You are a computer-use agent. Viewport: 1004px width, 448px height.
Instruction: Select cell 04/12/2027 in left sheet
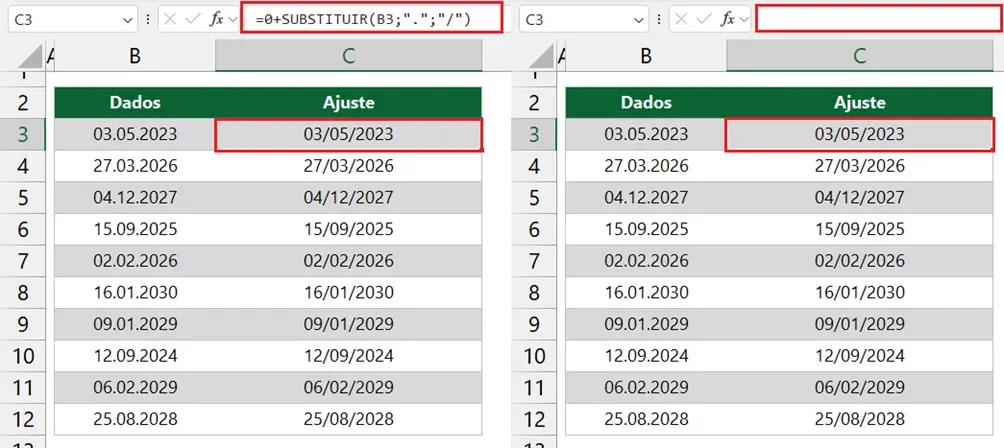pyautogui.click(x=348, y=198)
